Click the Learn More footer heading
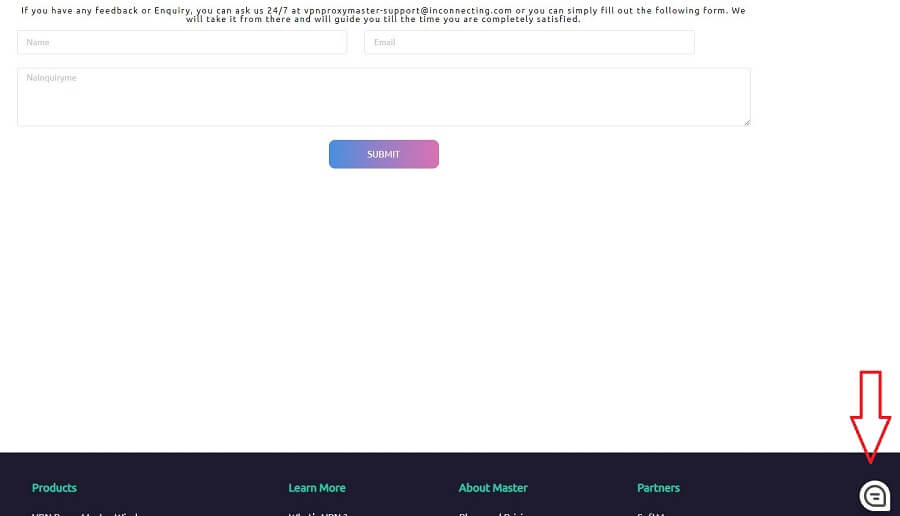The height and width of the screenshot is (516, 900). (x=317, y=488)
